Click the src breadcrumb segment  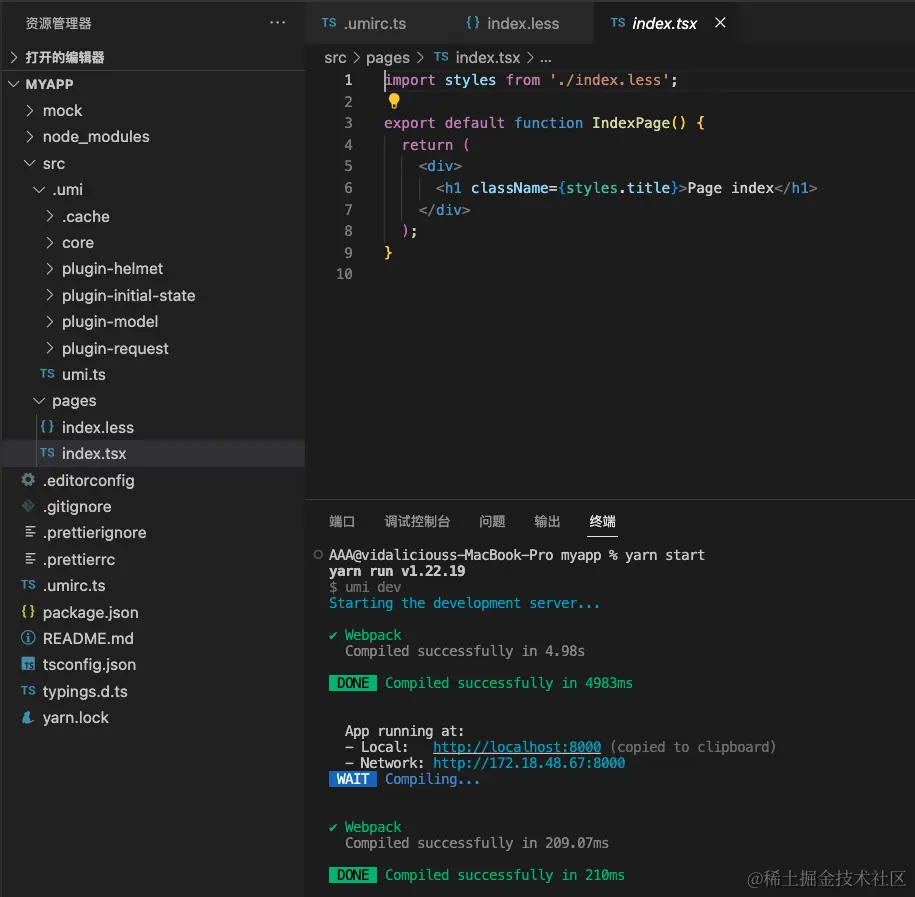(x=335, y=58)
